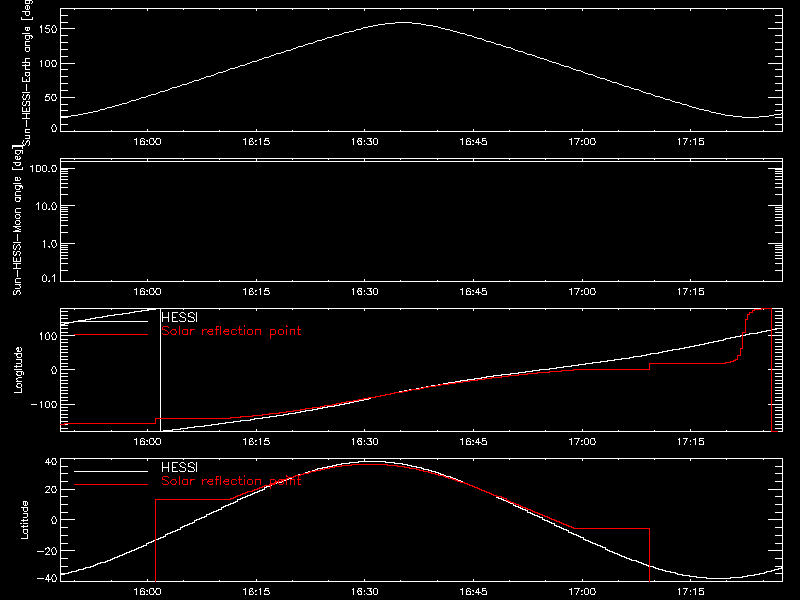Click the -100 tick on Longitude axis
This screenshot has width=800, height=600.
coord(44,405)
